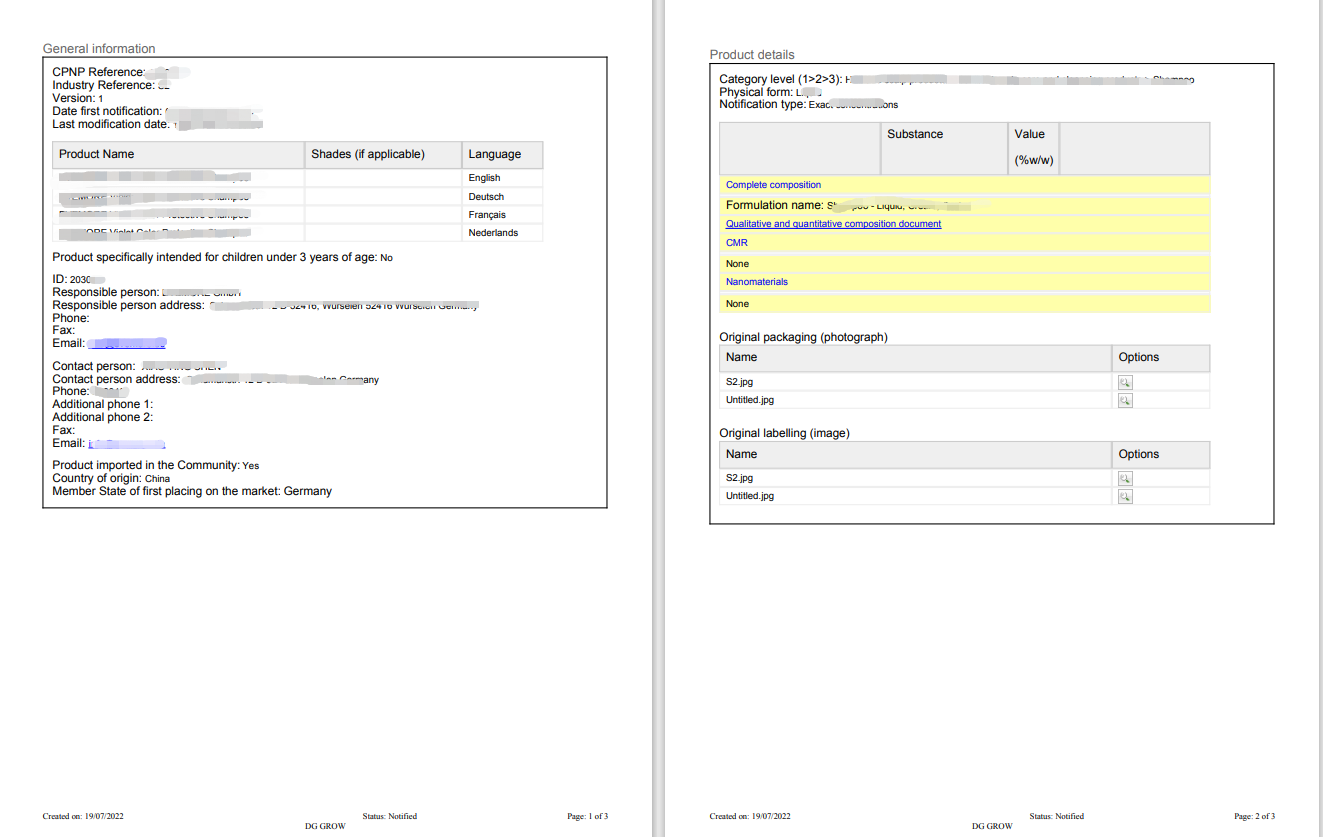Select Page: 1 of 3 footer text
1323x837 pixels.
pyautogui.click(x=587, y=816)
